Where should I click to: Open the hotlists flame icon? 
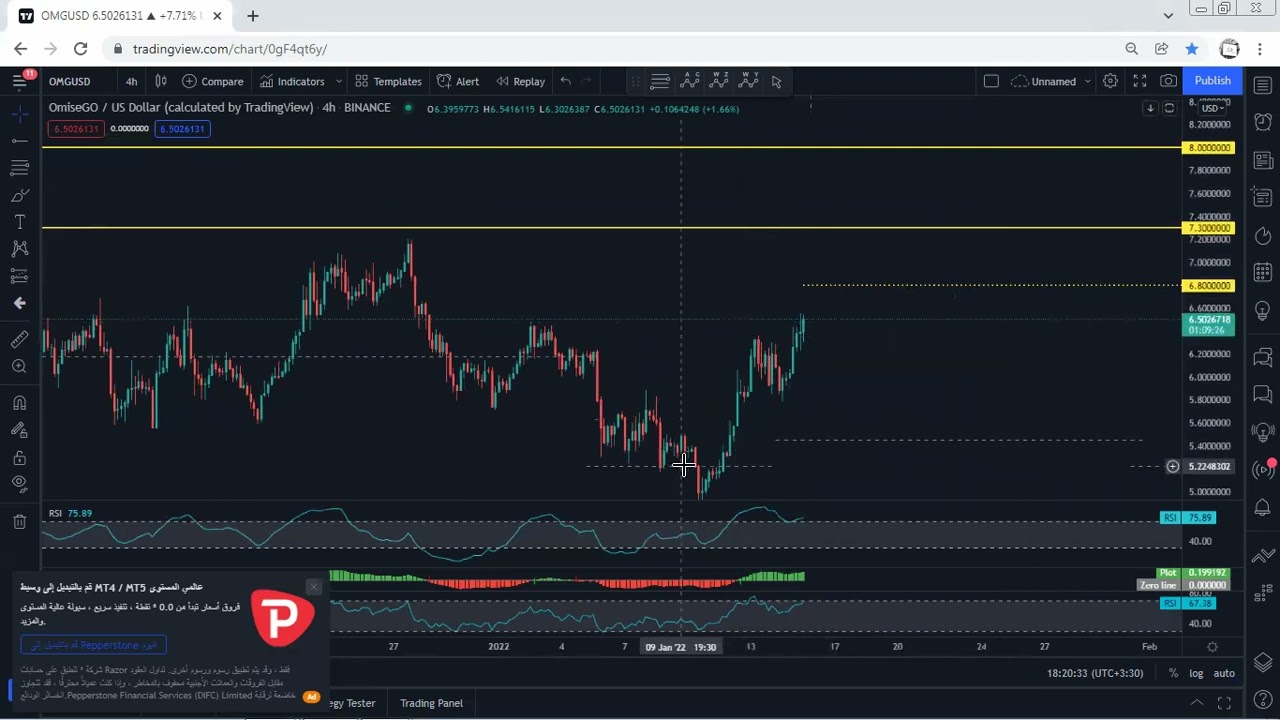point(1263,236)
